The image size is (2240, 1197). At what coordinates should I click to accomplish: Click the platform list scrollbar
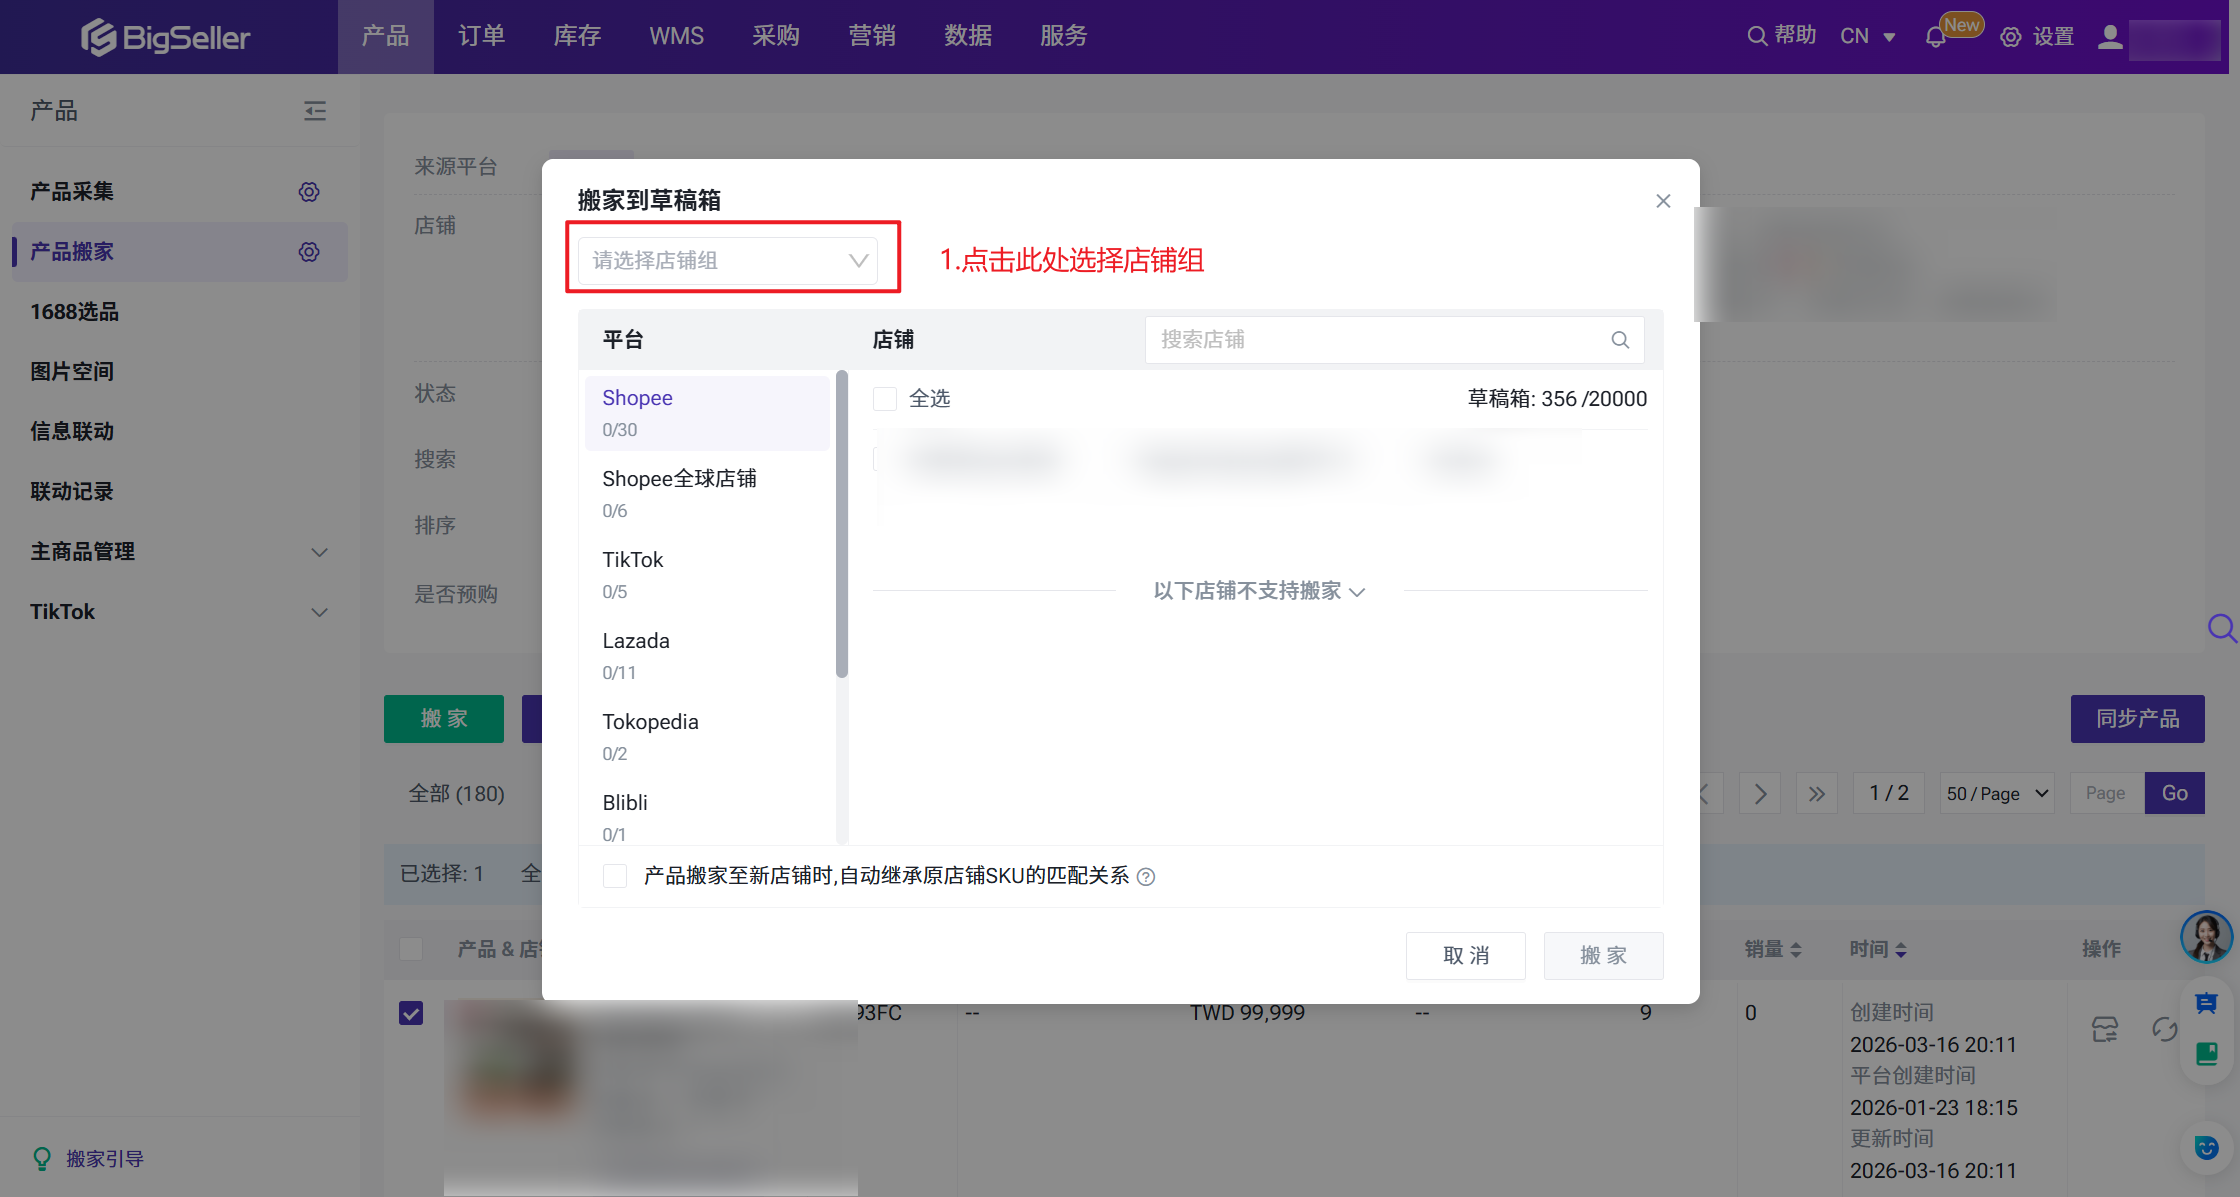click(842, 525)
